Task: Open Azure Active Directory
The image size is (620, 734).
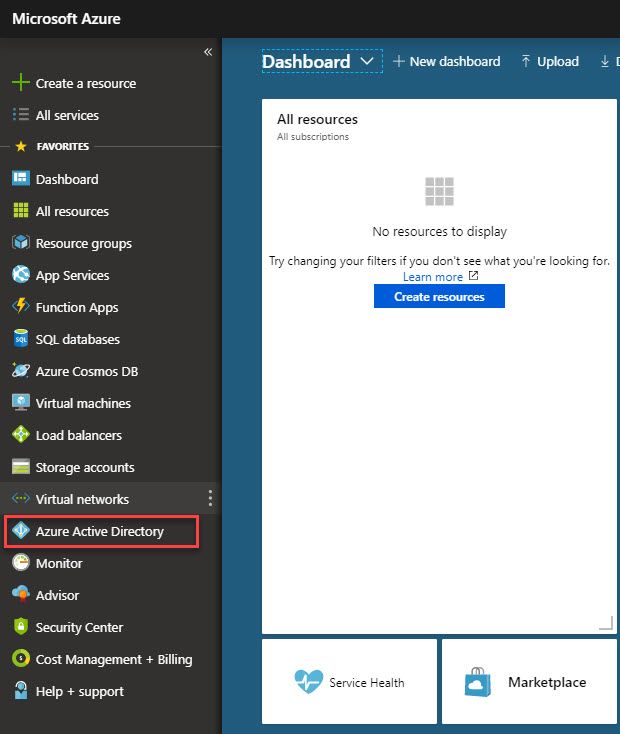Action: tap(100, 532)
